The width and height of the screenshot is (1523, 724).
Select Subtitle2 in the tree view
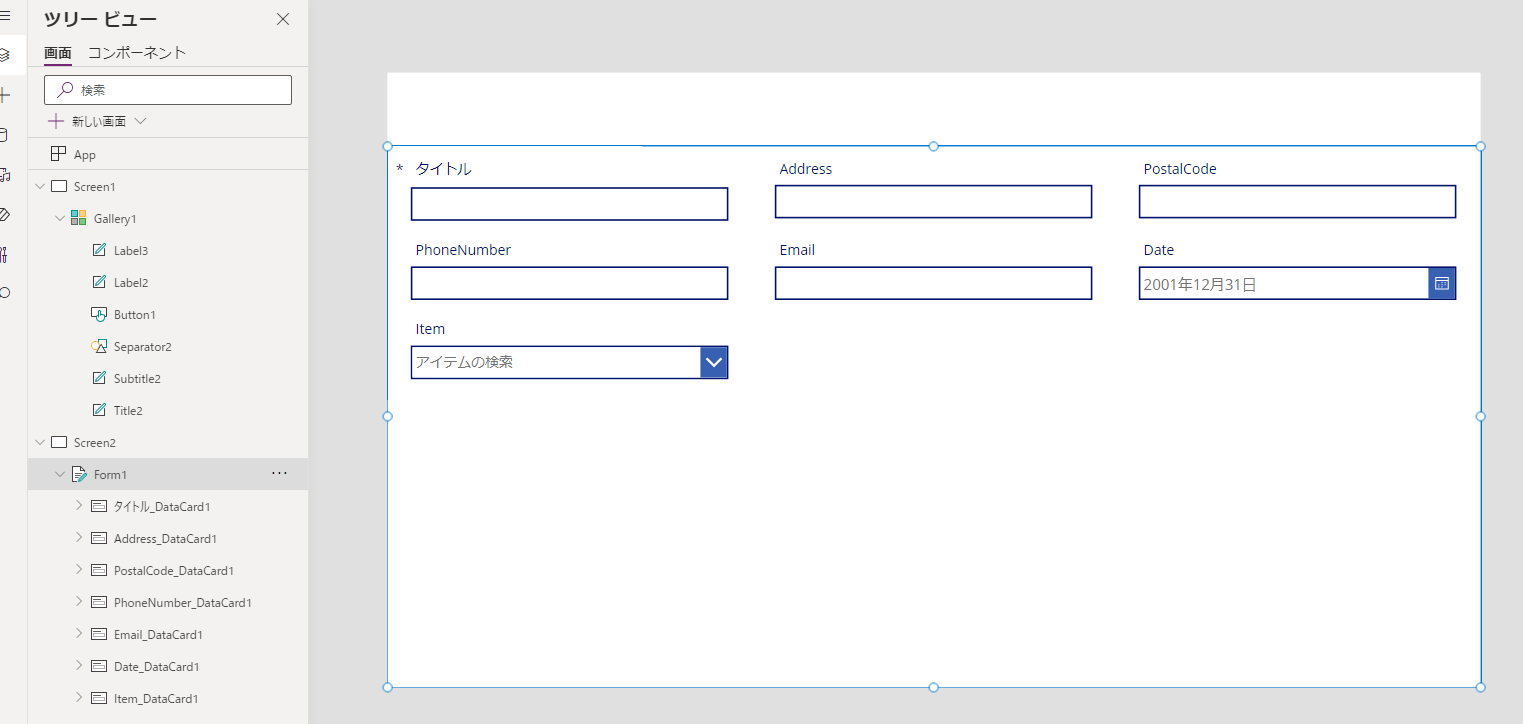(137, 379)
